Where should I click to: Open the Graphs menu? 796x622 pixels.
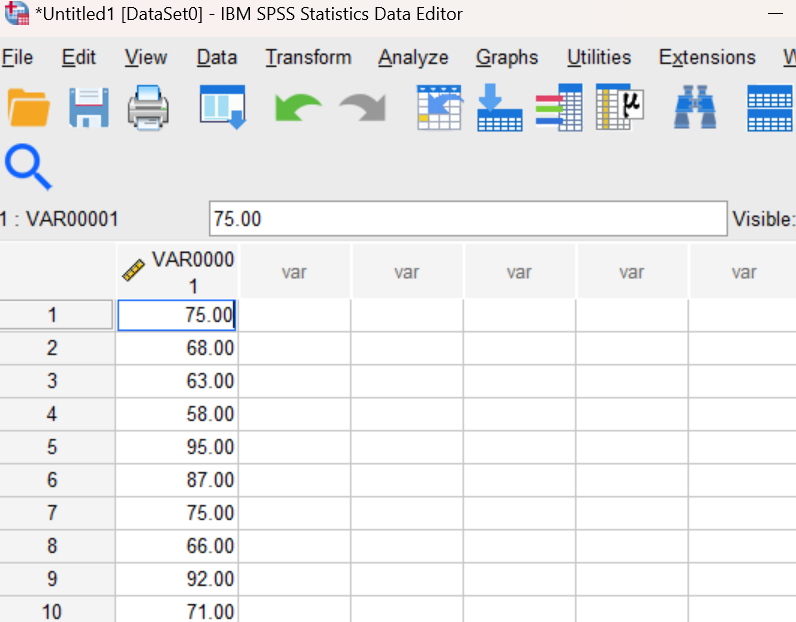(507, 57)
